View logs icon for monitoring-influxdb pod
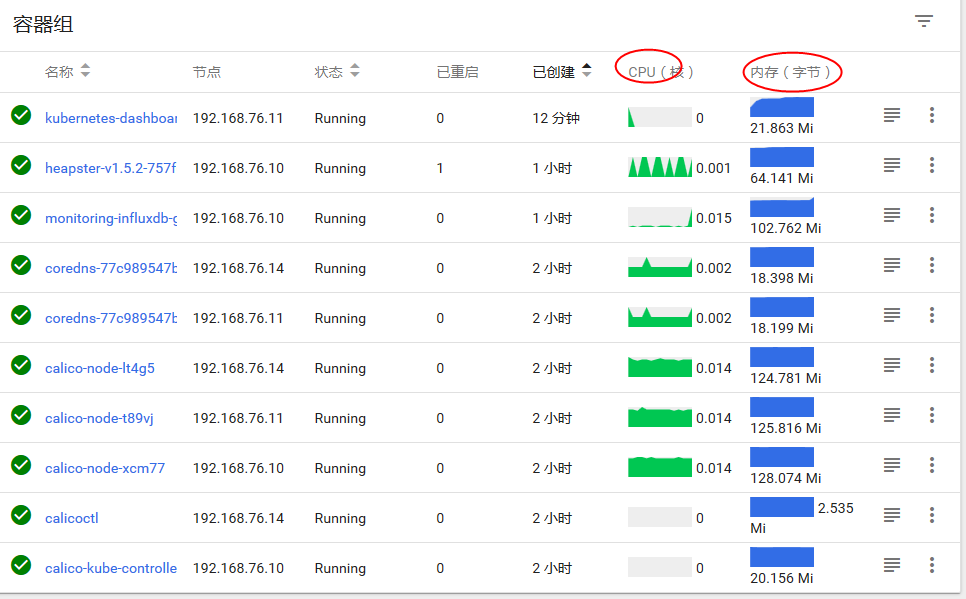Image resolution: width=966 pixels, height=599 pixels. pos(892,216)
